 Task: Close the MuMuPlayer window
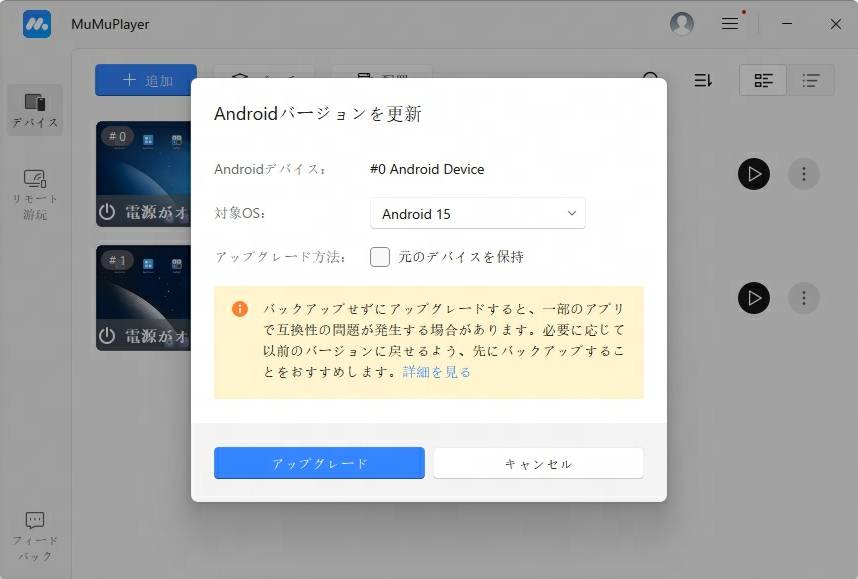836,24
